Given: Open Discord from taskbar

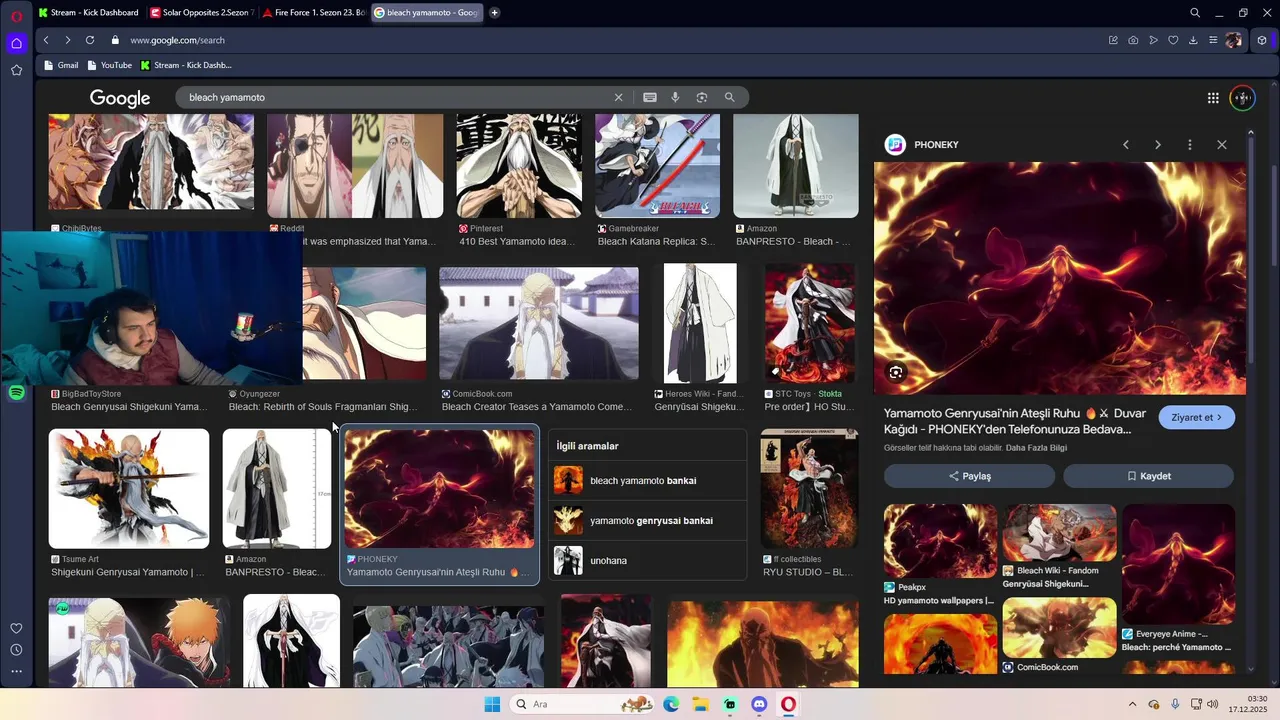Looking at the screenshot, I should 759,704.
